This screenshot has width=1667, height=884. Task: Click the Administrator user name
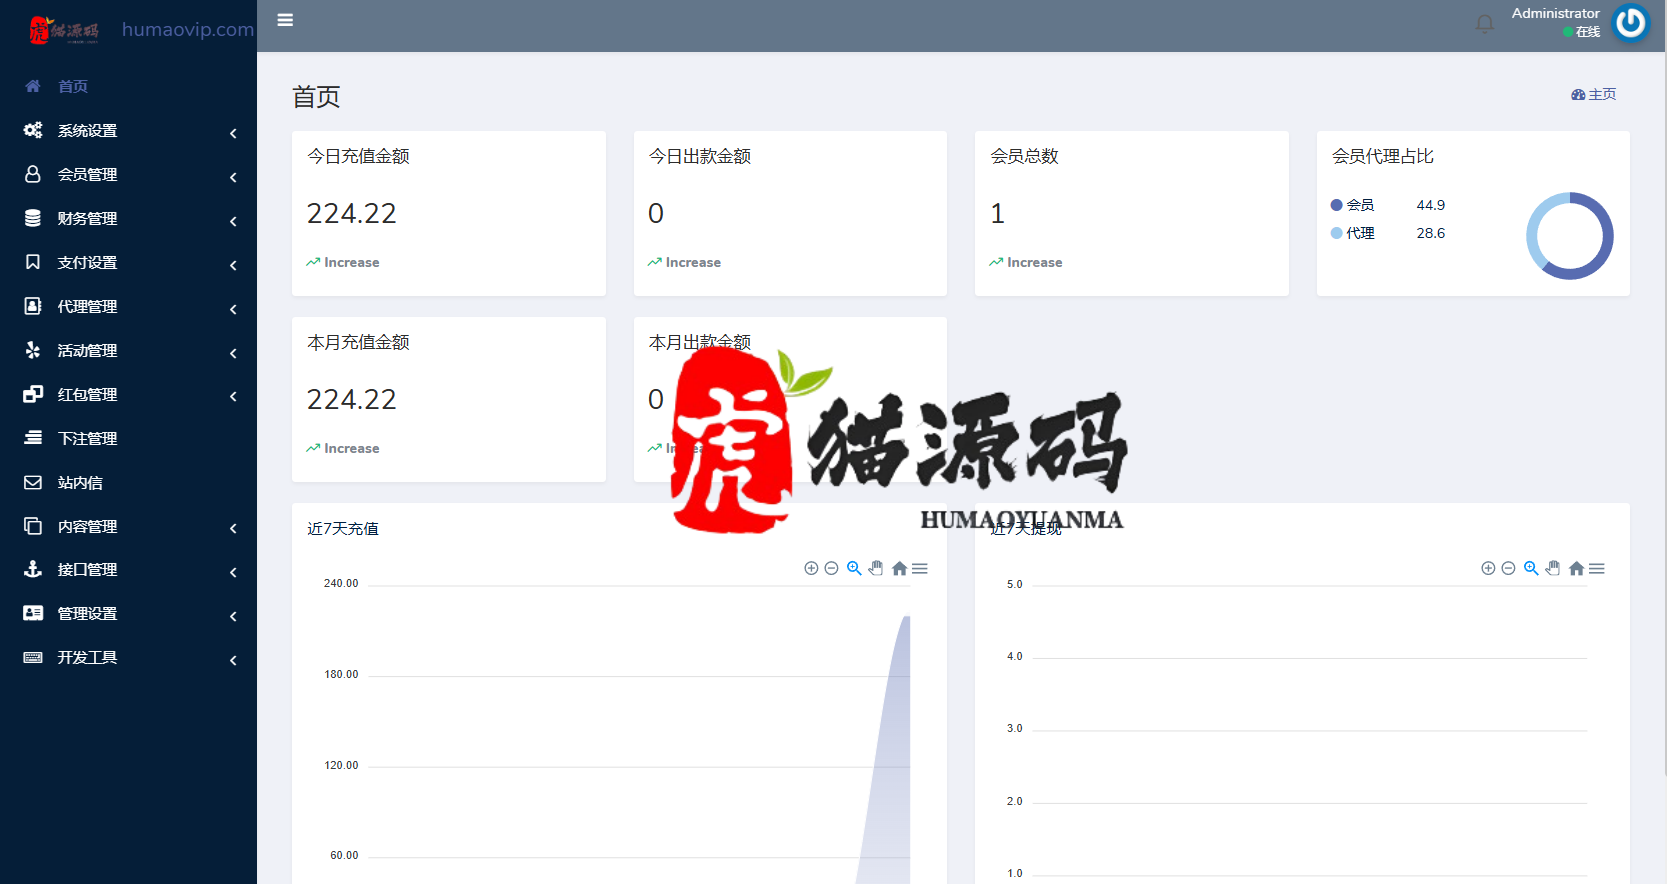tap(1555, 13)
